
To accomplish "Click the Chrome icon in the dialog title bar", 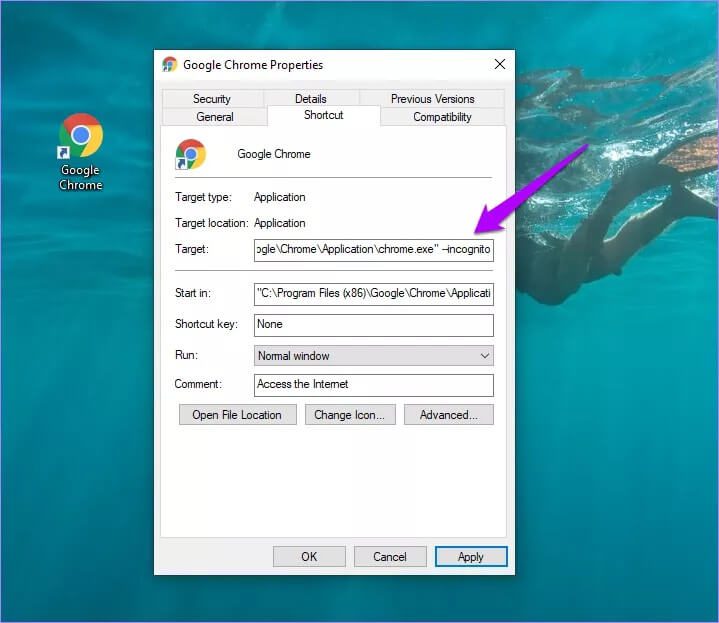I will (170, 65).
